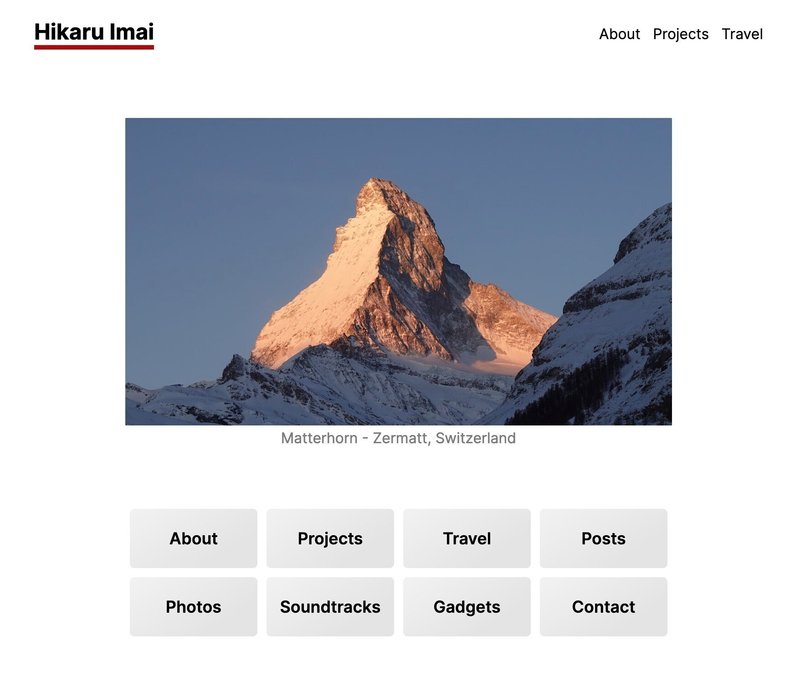Open the Photos tile
The height and width of the screenshot is (686, 800).
193,606
